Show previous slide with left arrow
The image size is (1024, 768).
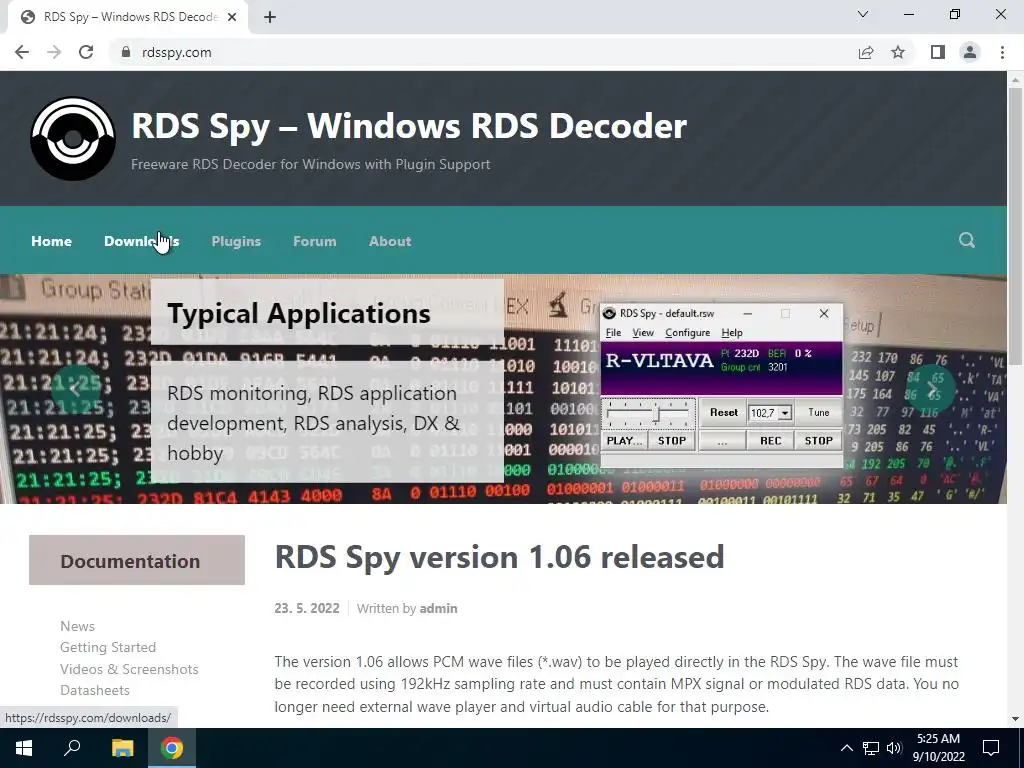point(76,390)
